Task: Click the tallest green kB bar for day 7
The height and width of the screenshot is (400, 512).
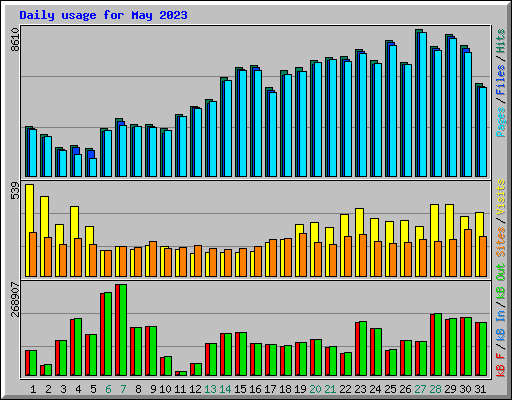Action: [123, 330]
